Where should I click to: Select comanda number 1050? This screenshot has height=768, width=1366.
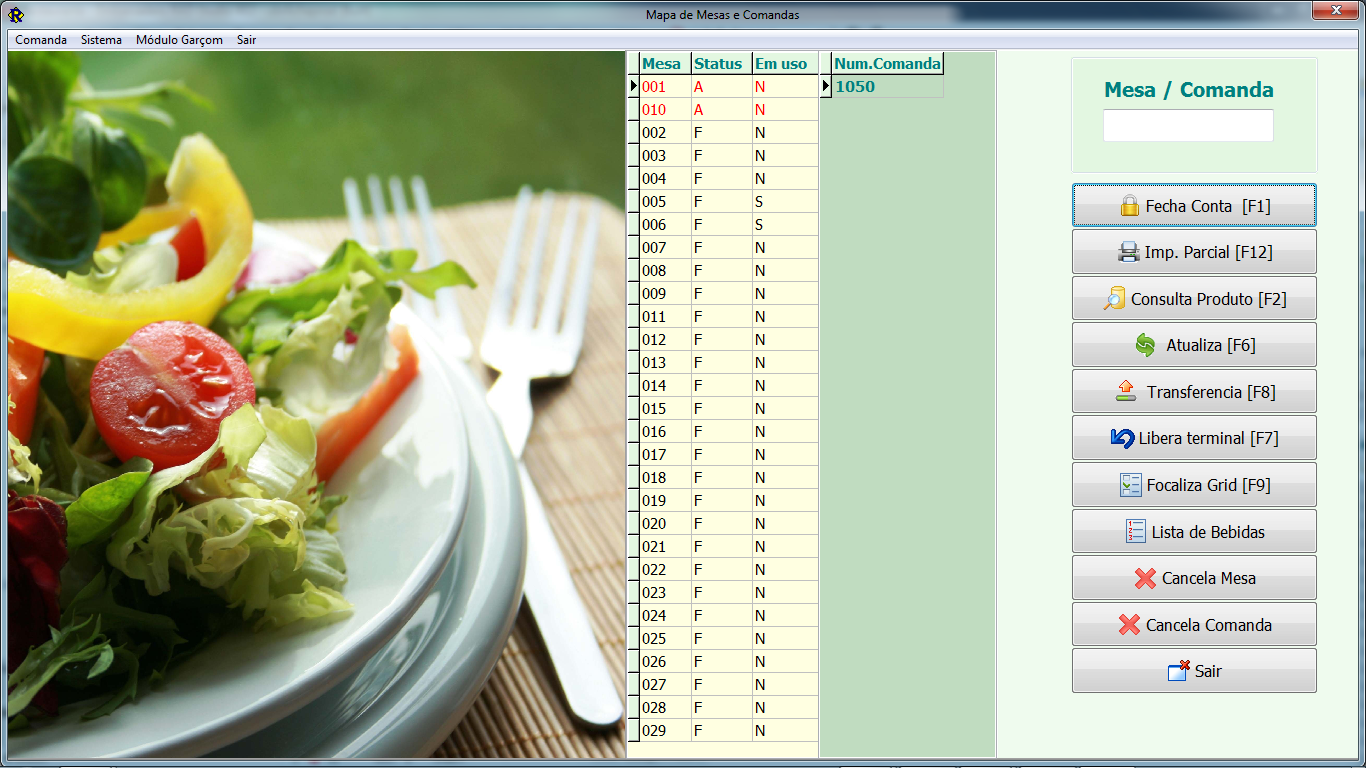point(888,87)
